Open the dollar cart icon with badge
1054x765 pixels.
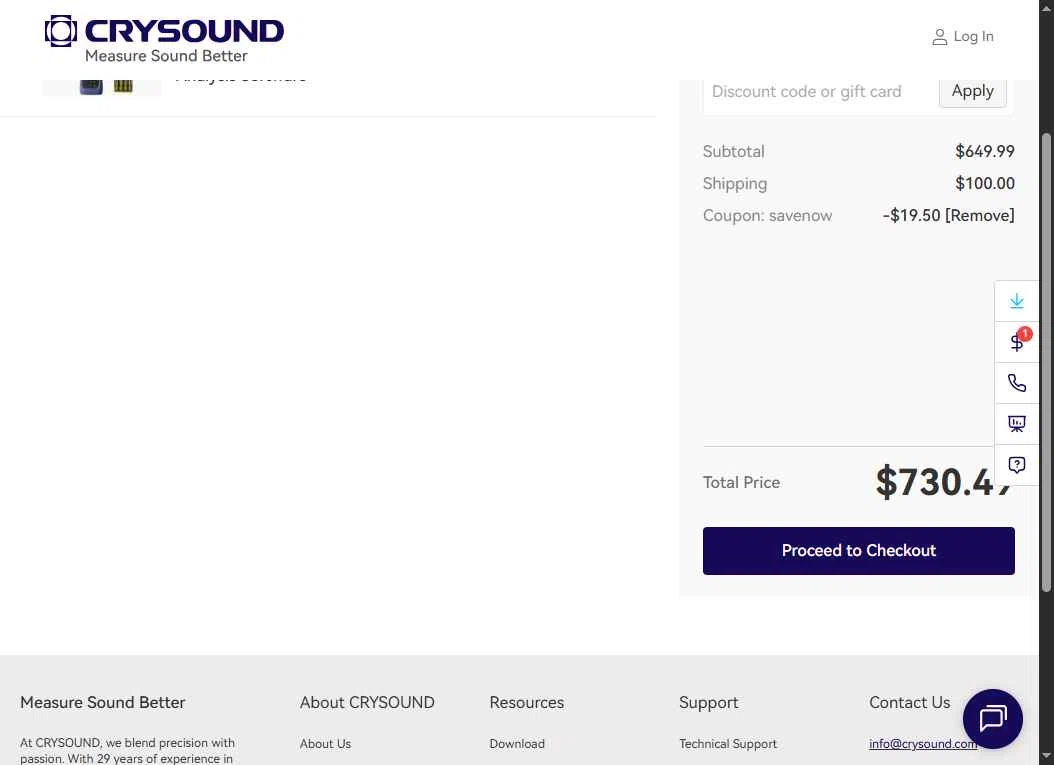[x=1016, y=342]
